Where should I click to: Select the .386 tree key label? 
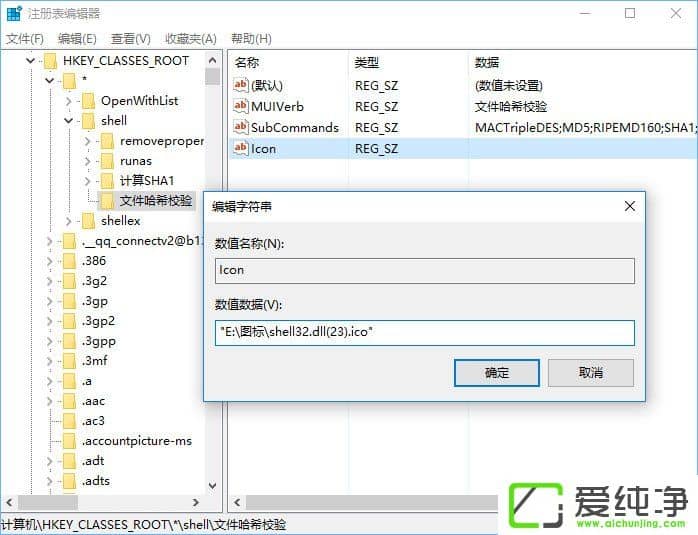coord(94,261)
